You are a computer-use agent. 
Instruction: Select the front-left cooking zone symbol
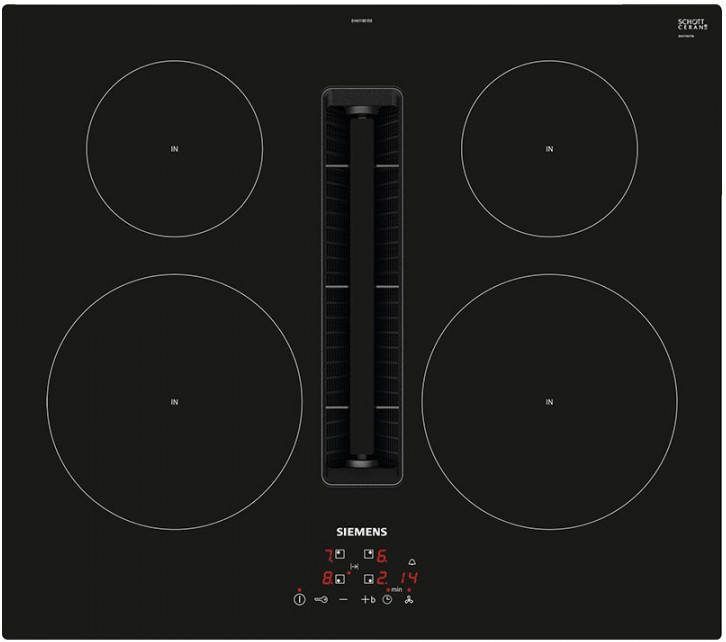pos(340,579)
